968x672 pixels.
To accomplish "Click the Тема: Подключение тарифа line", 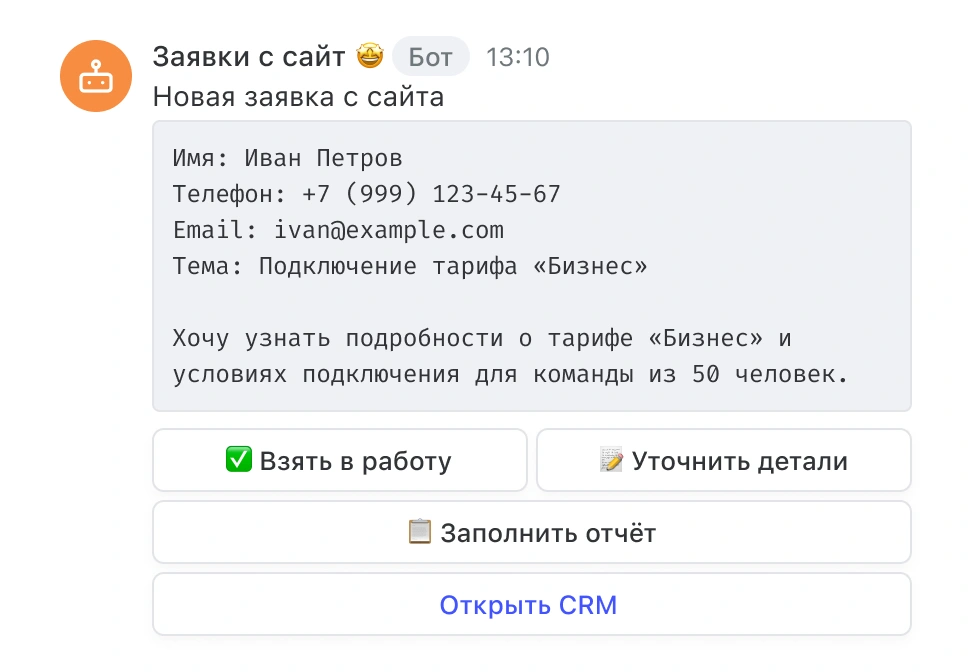I will tap(410, 266).
